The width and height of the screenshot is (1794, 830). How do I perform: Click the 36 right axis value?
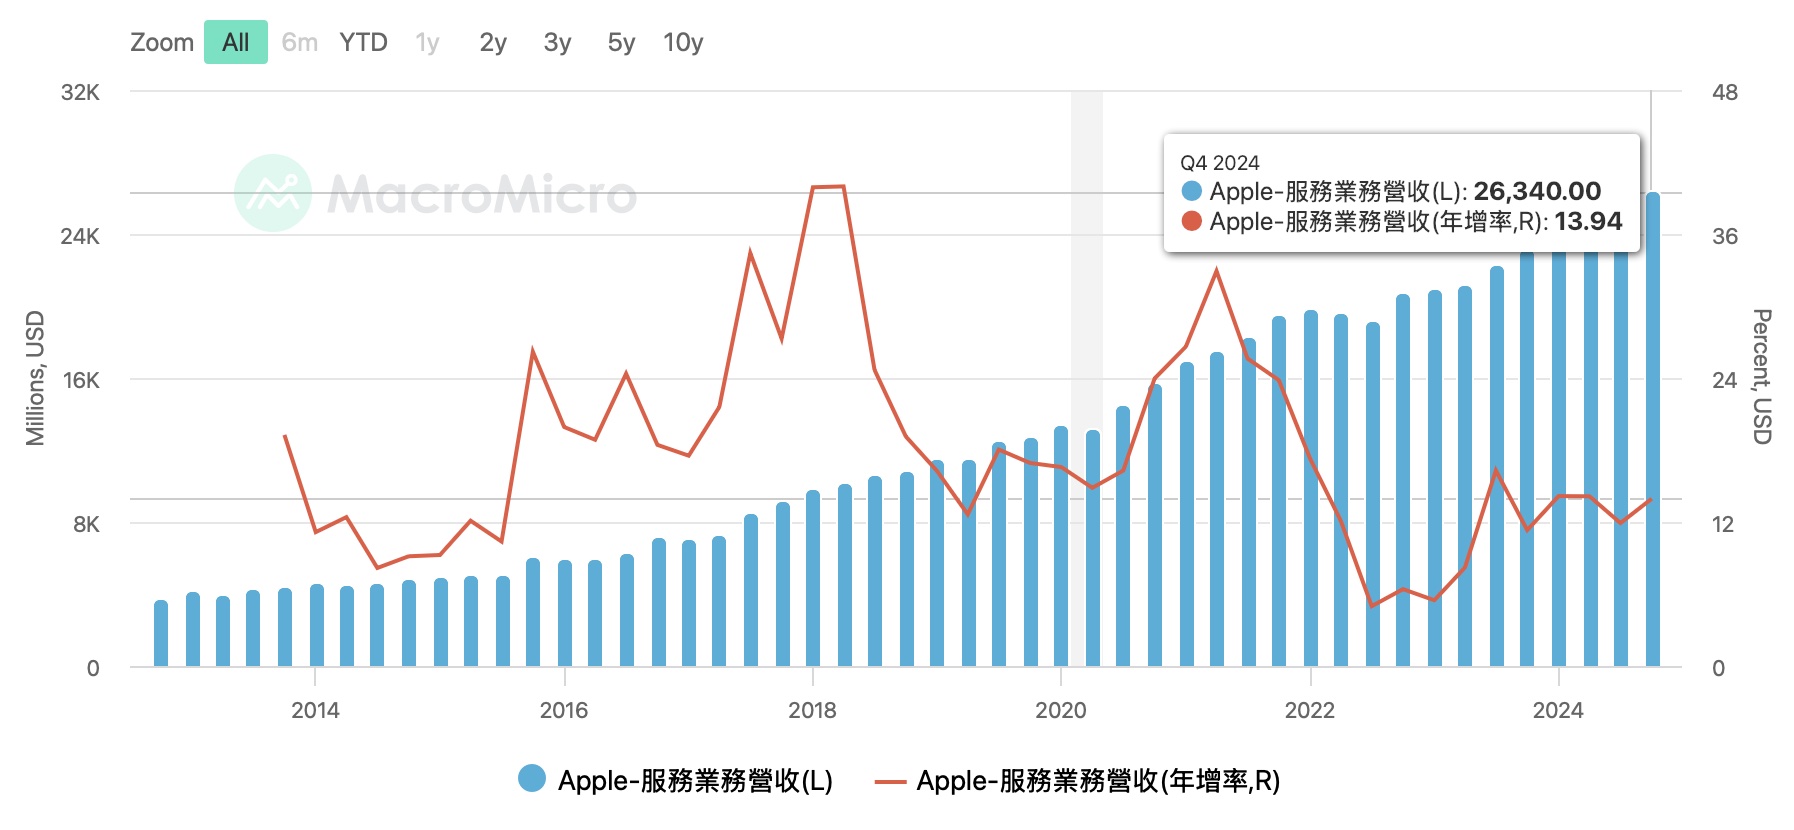point(1725,236)
